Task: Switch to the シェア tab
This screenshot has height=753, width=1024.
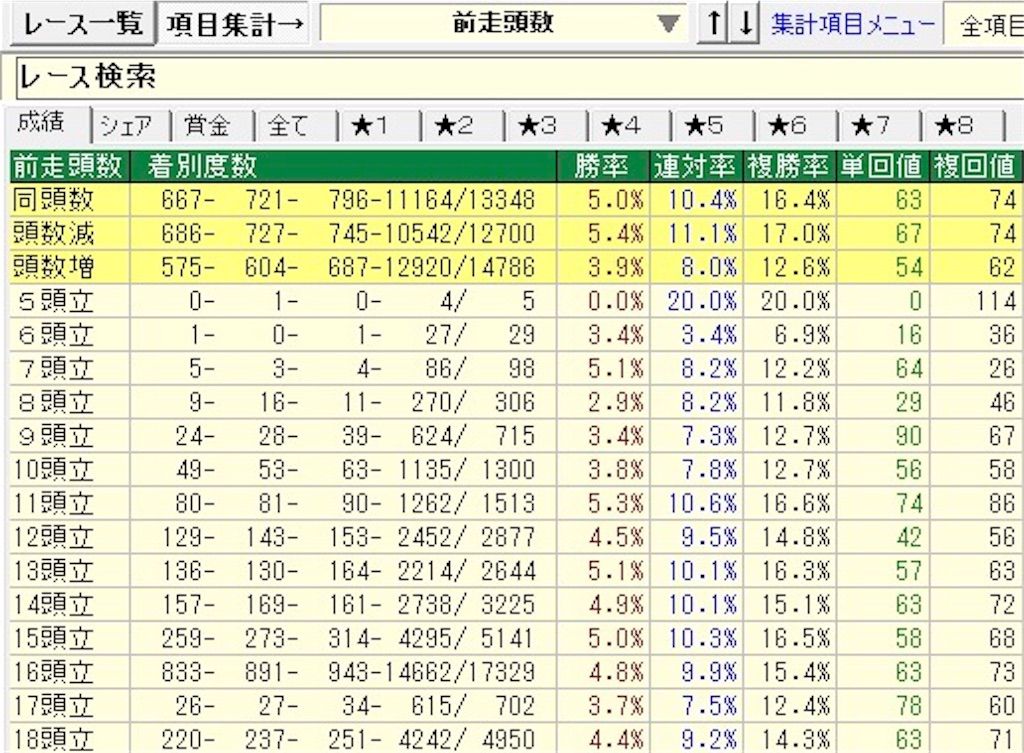Action: coord(128,125)
